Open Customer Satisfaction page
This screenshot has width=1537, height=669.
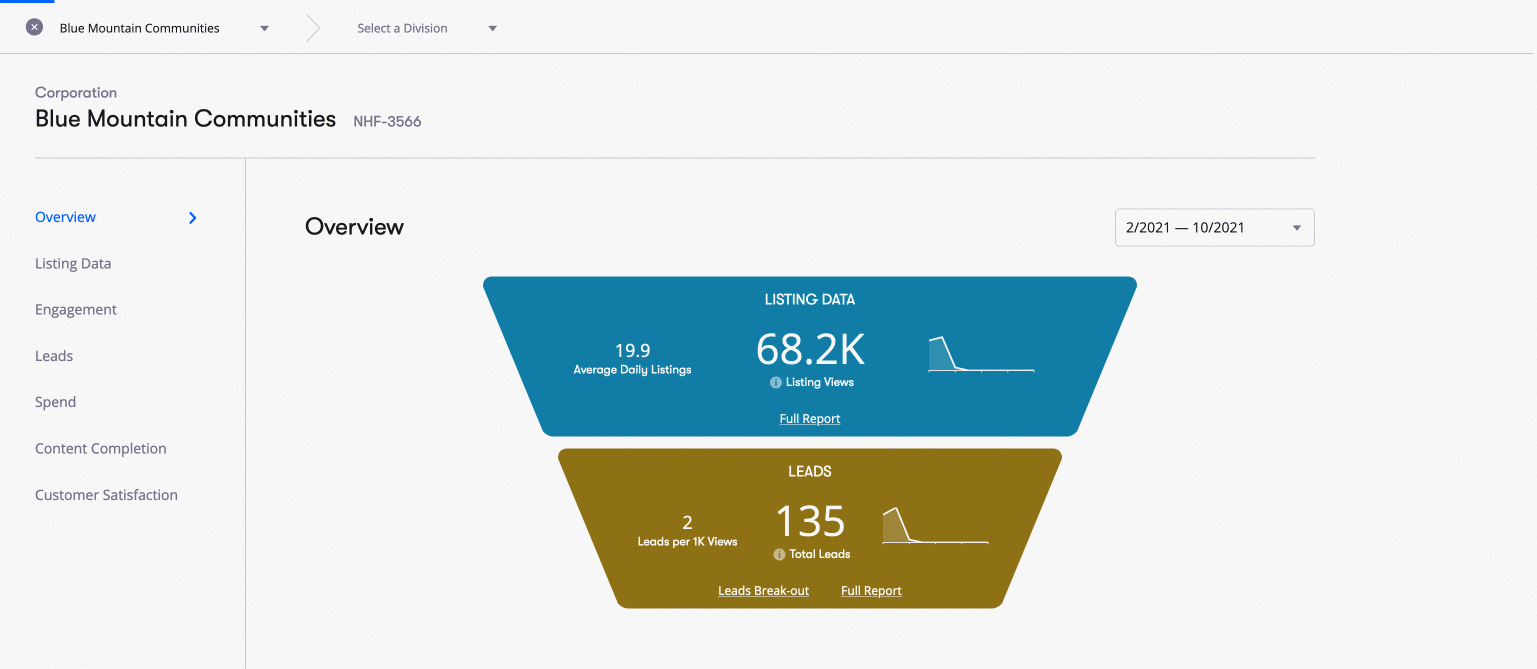(x=106, y=495)
